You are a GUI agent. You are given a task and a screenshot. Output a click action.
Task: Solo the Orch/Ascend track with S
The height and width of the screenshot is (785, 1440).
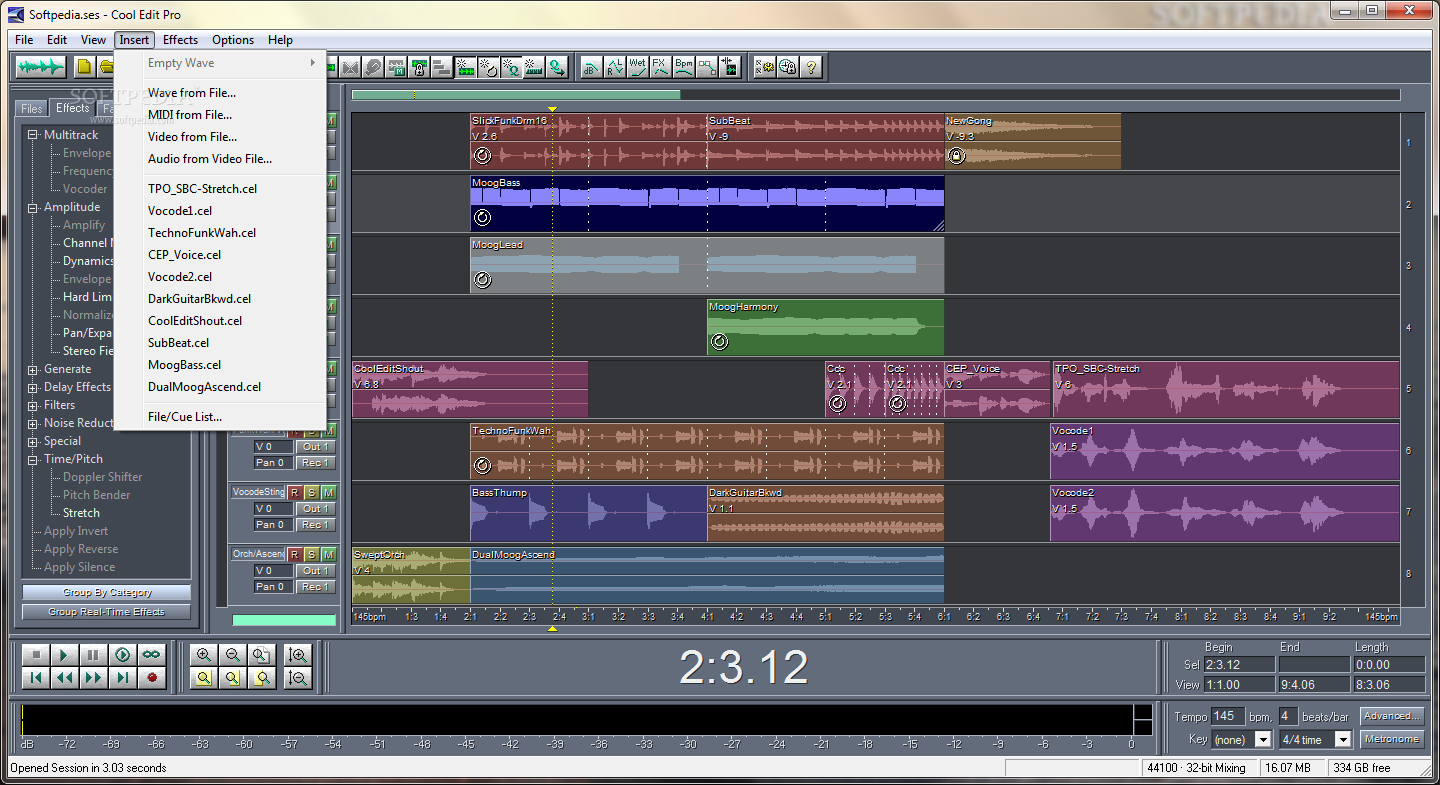(311, 554)
